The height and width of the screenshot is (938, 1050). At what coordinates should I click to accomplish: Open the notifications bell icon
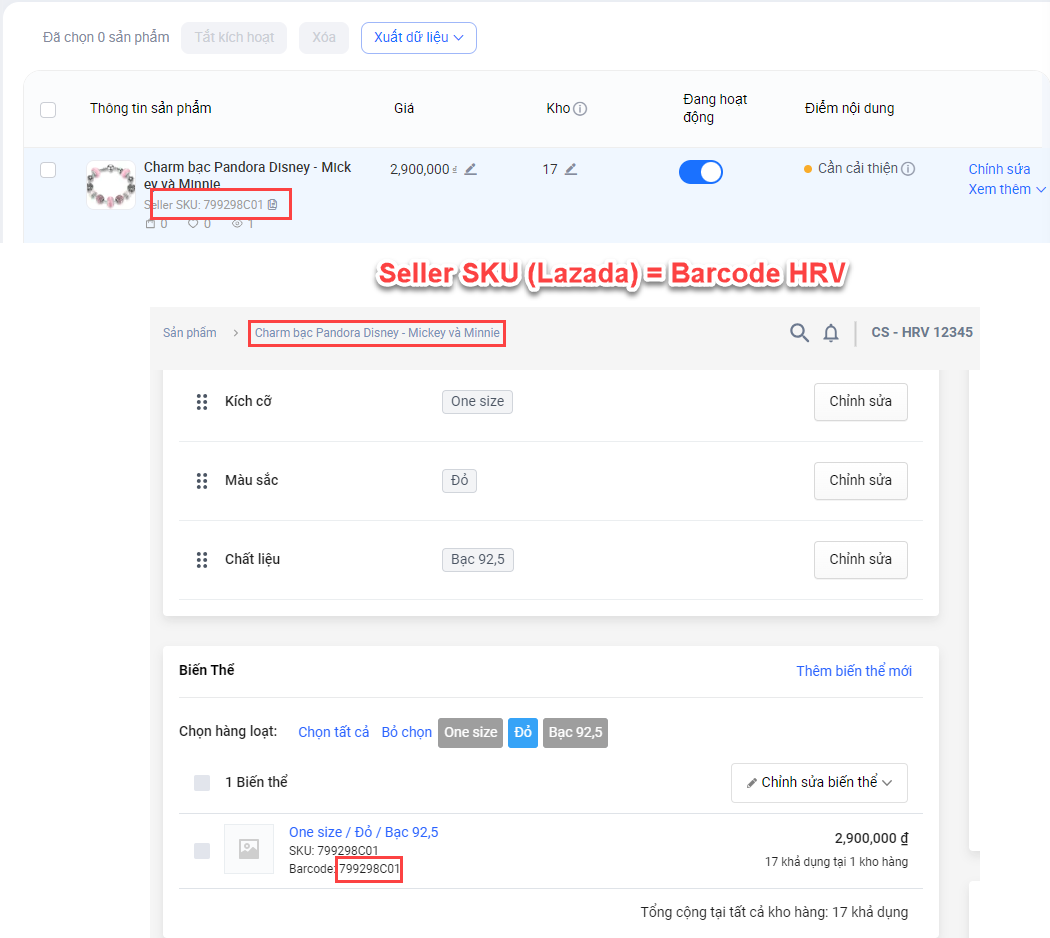[x=831, y=333]
